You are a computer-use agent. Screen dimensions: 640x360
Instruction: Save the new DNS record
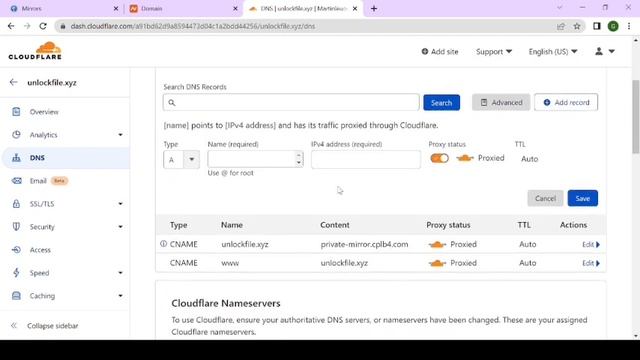coord(582,198)
